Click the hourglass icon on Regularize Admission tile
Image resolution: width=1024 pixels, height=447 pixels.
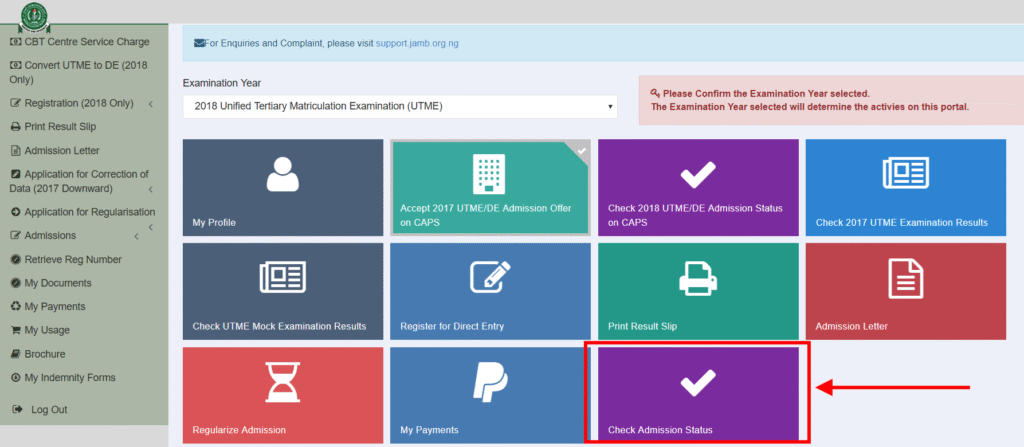(x=283, y=382)
